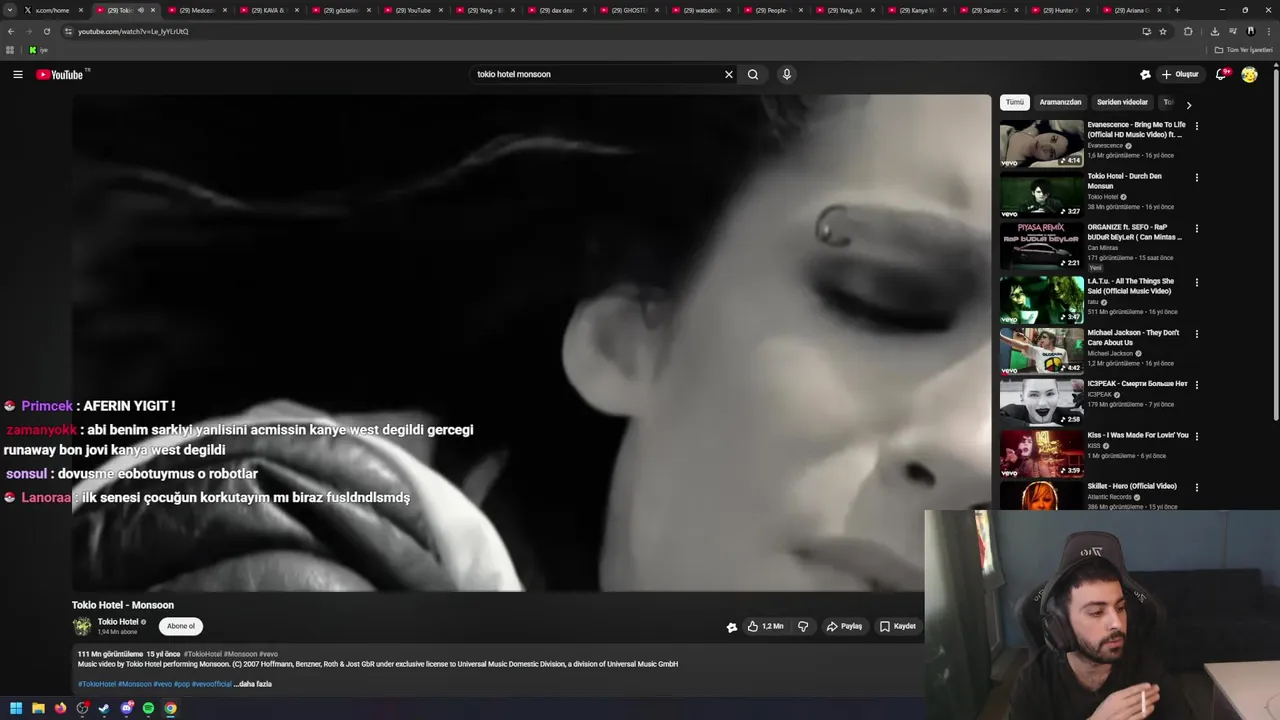1280x720 pixels.
Task: Open the notifications bell
Action: point(1222,74)
